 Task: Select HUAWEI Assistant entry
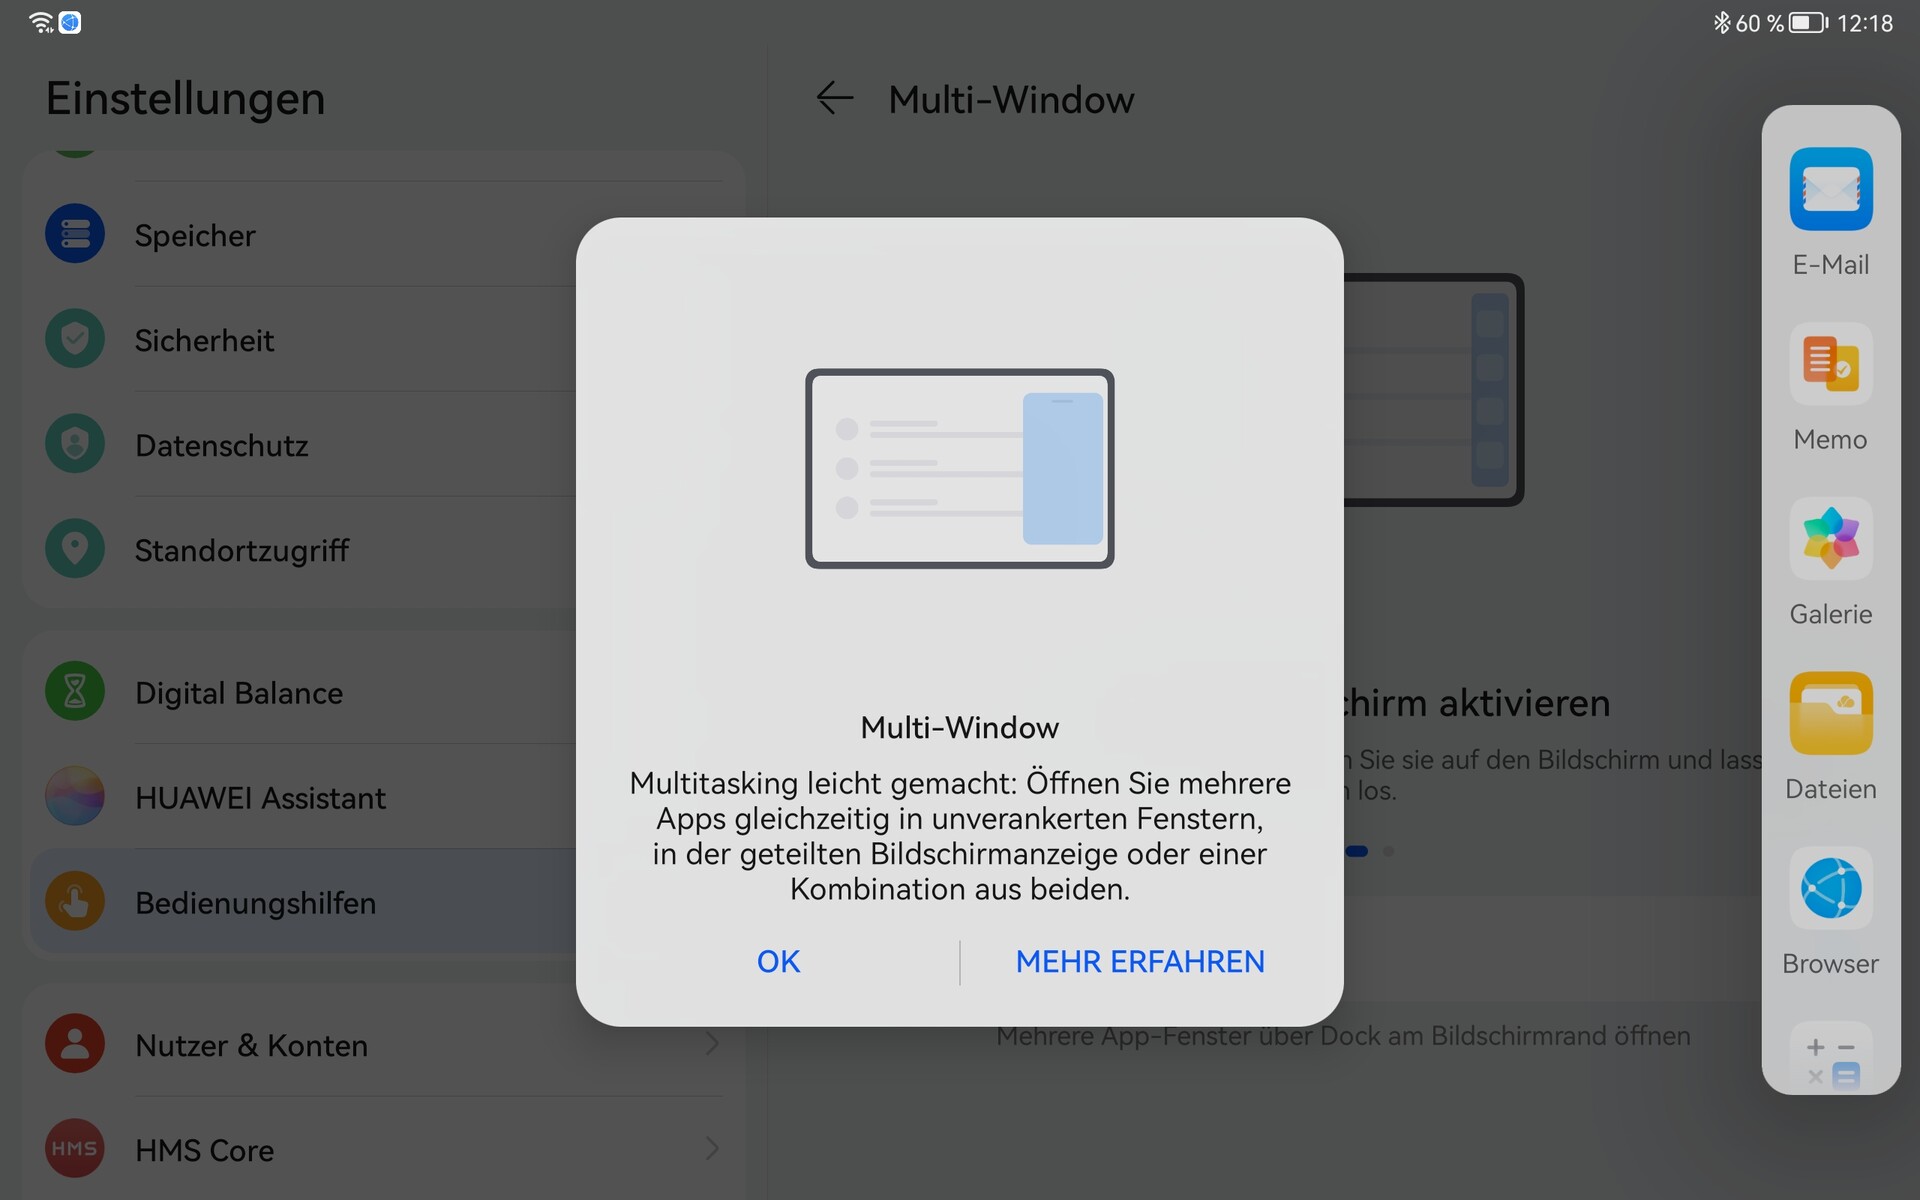tap(260, 798)
